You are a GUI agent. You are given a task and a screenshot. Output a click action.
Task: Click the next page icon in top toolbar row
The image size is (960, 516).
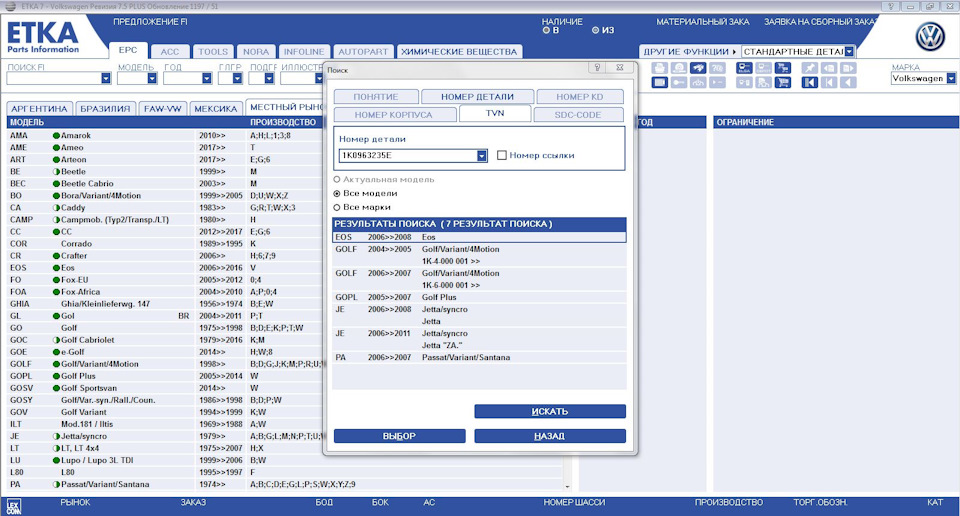pyautogui.click(x=848, y=68)
